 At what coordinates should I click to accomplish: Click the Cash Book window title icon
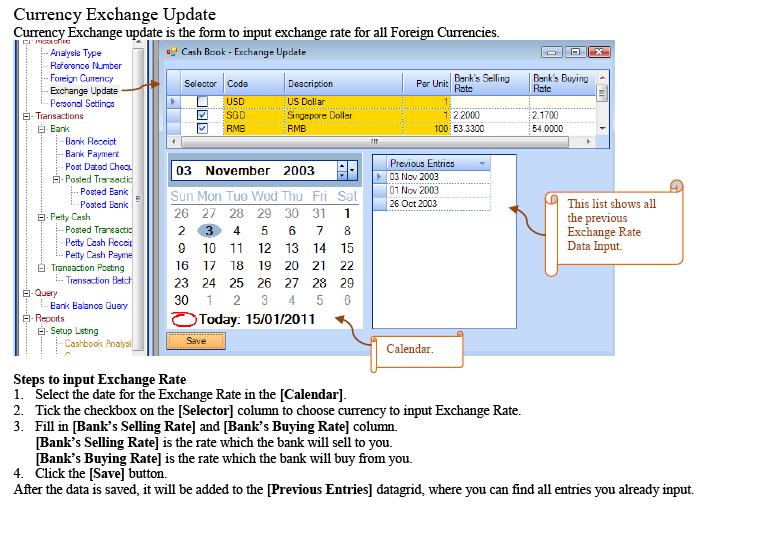(171, 52)
